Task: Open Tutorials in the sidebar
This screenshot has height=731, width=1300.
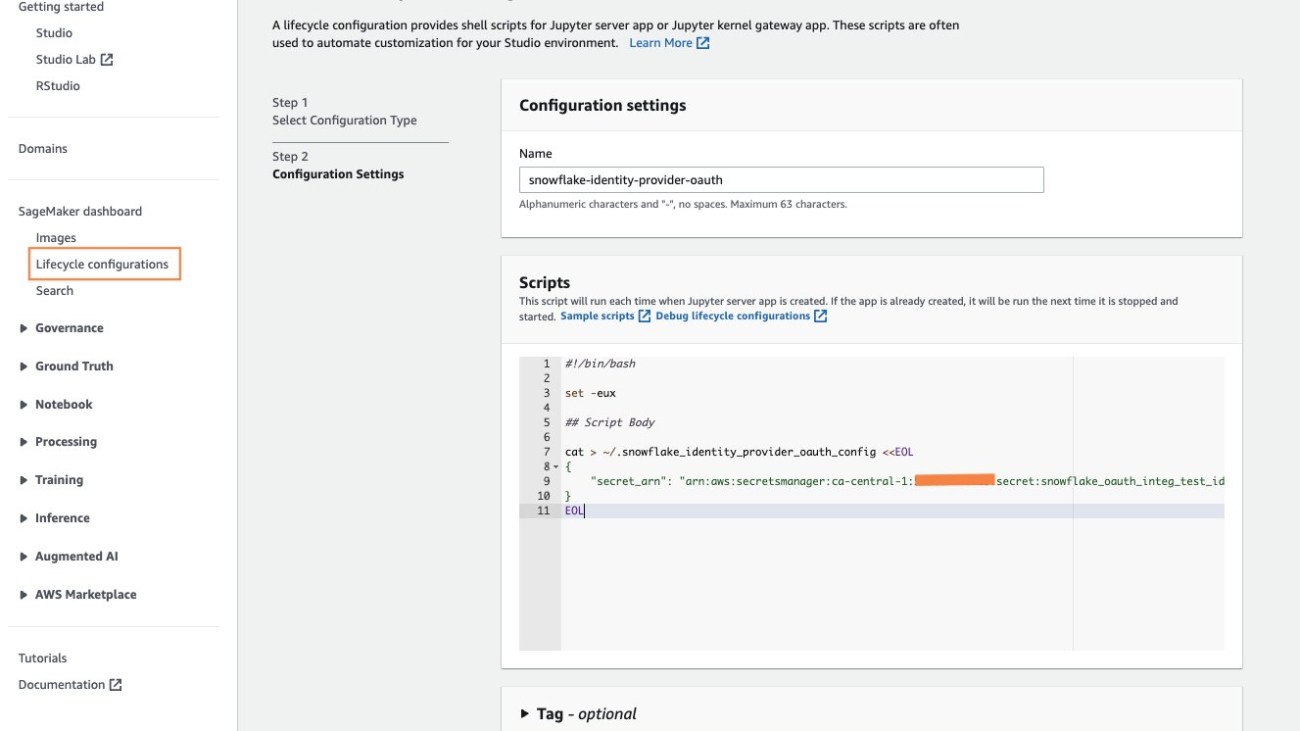Action: 43,658
